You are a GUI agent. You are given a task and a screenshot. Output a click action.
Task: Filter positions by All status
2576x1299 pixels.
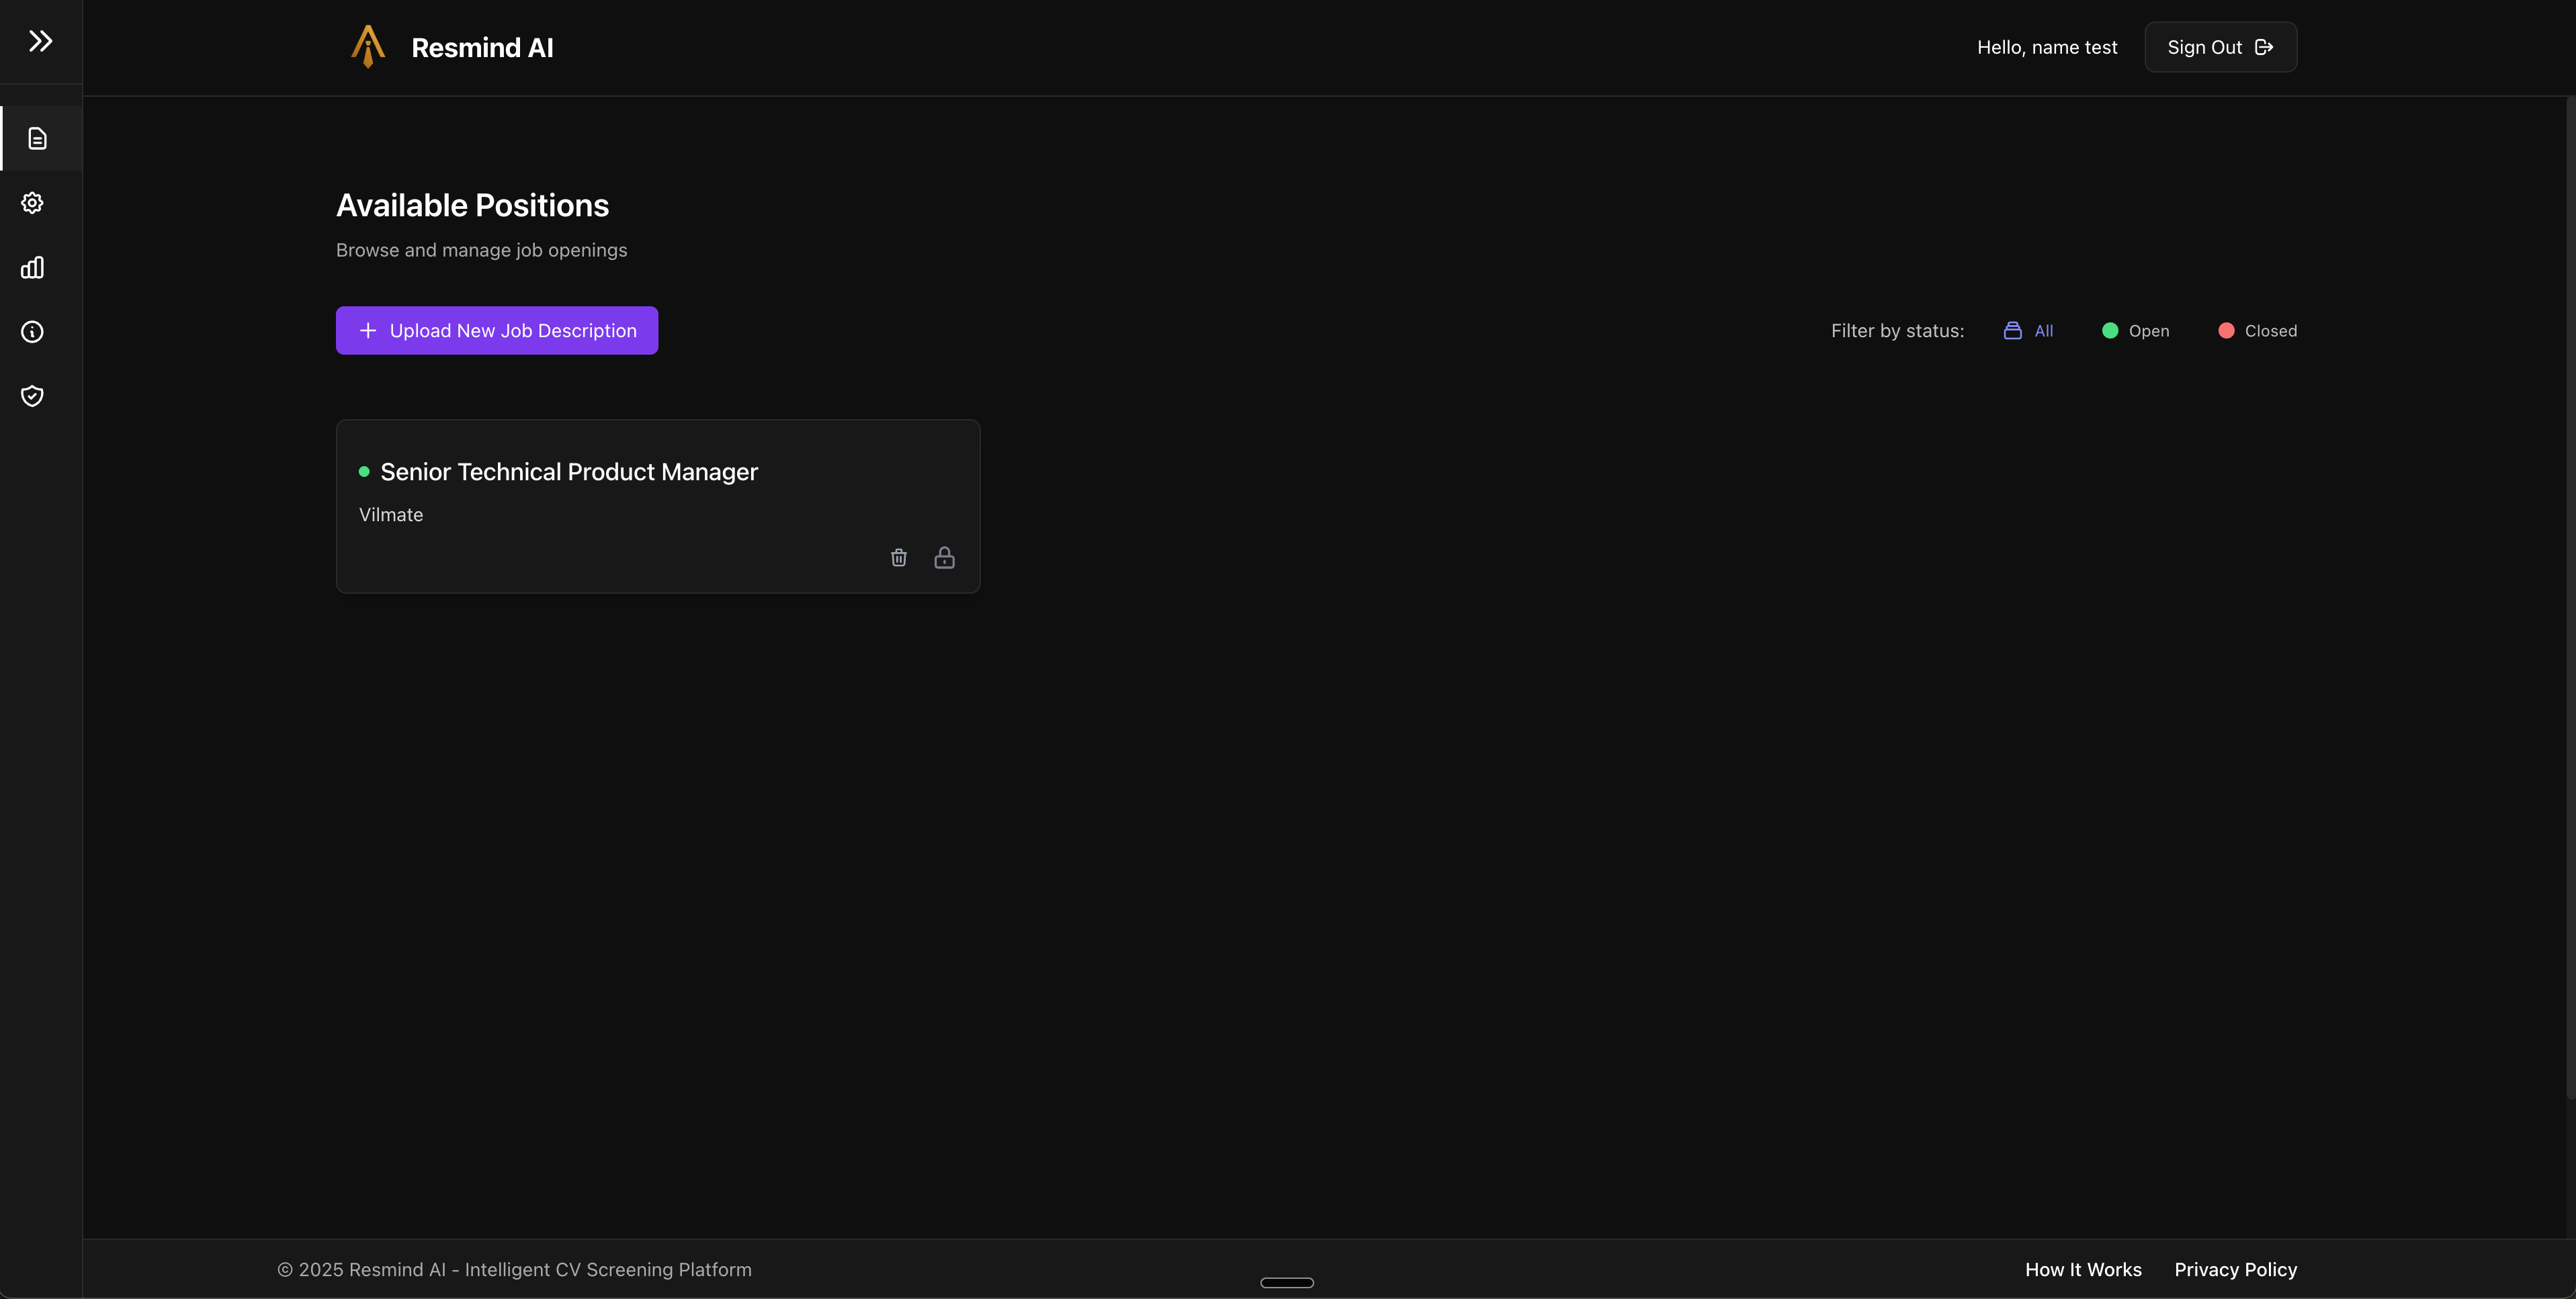(x=2028, y=330)
